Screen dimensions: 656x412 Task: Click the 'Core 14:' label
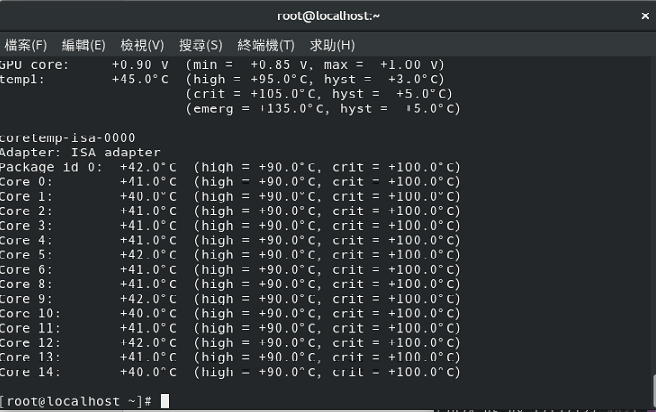coord(30,372)
